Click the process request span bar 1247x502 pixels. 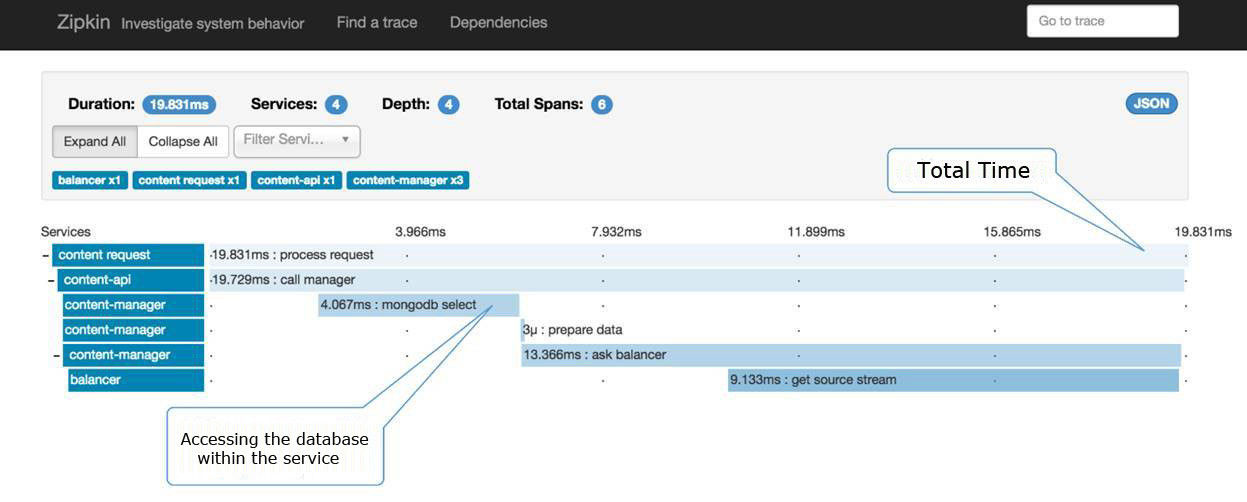pyautogui.click(x=694, y=255)
